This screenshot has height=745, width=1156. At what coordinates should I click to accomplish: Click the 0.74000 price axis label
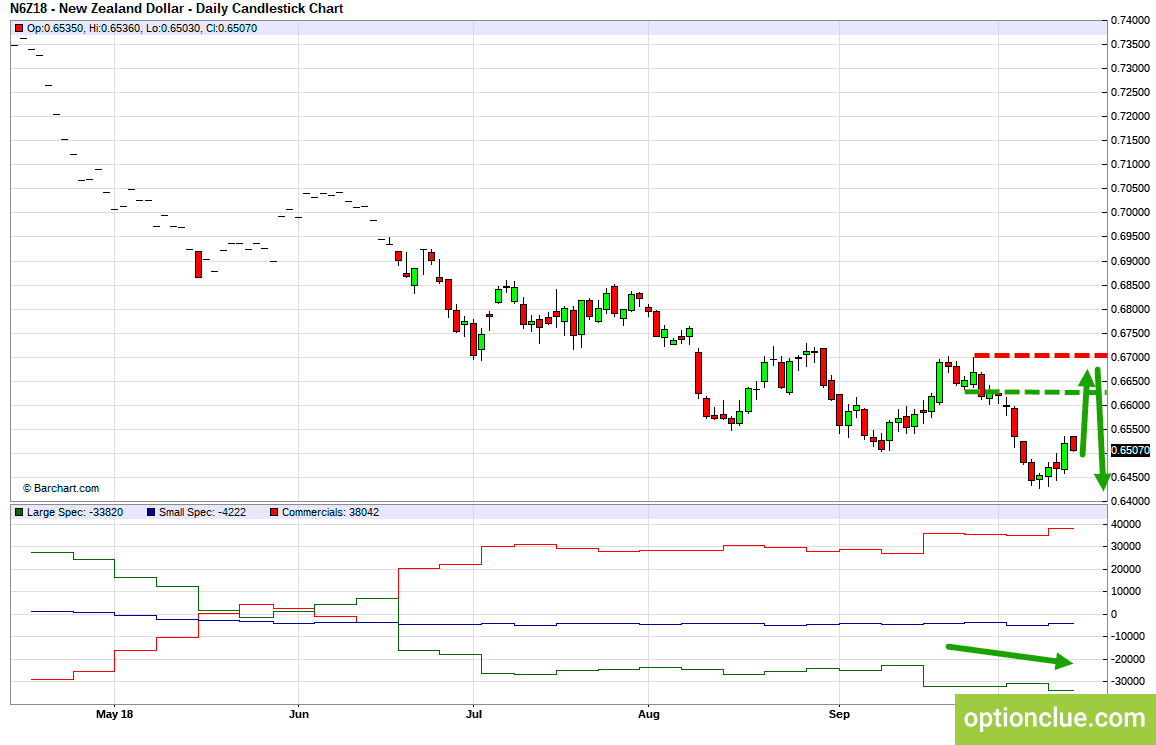click(1130, 21)
